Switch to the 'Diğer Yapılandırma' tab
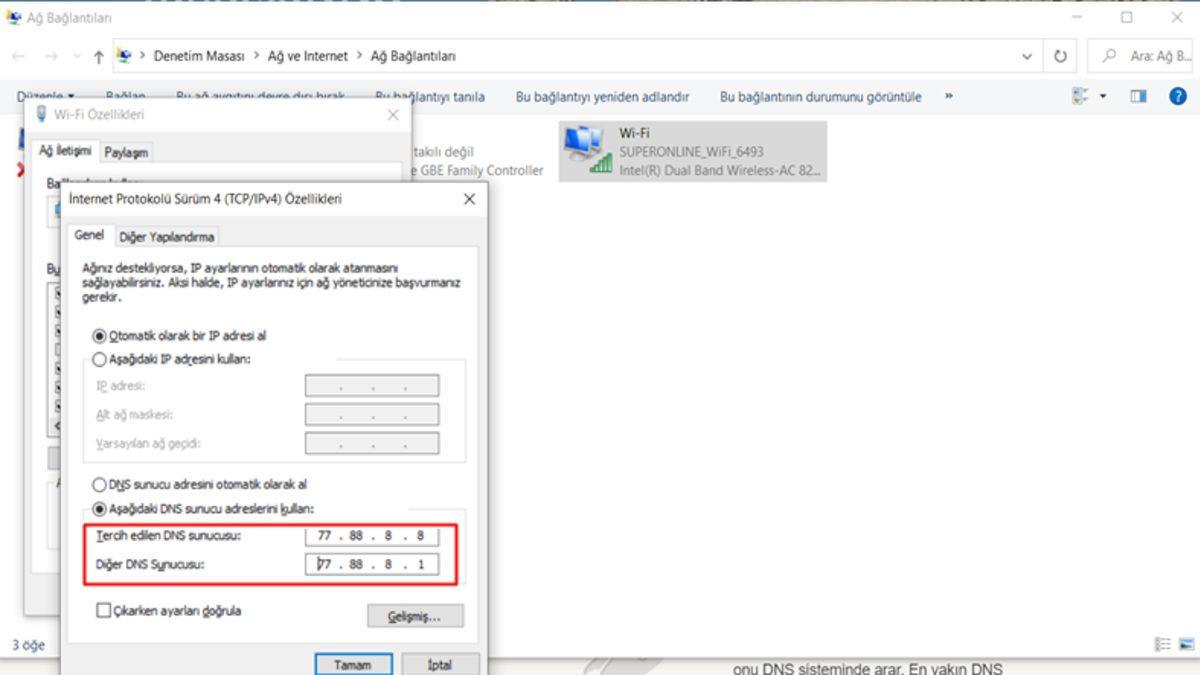Screen dimensions: 1200x675 pyautogui.click(x=167, y=237)
